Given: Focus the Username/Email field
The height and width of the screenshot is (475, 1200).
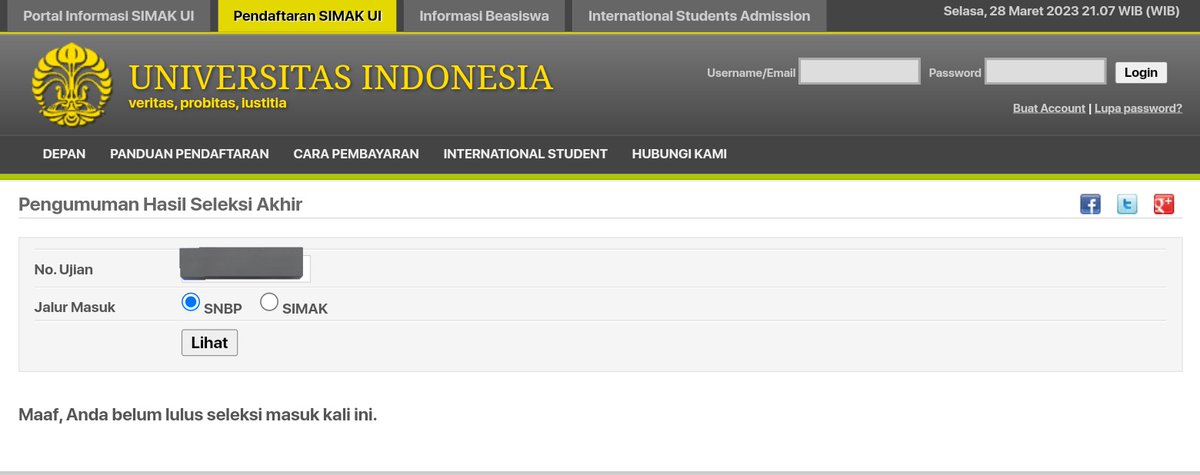Looking at the screenshot, I should pos(859,71).
